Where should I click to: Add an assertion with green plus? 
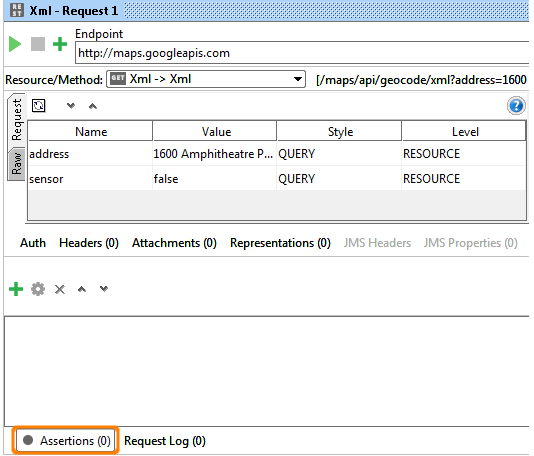pyautogui.click(x=16, y=289)
